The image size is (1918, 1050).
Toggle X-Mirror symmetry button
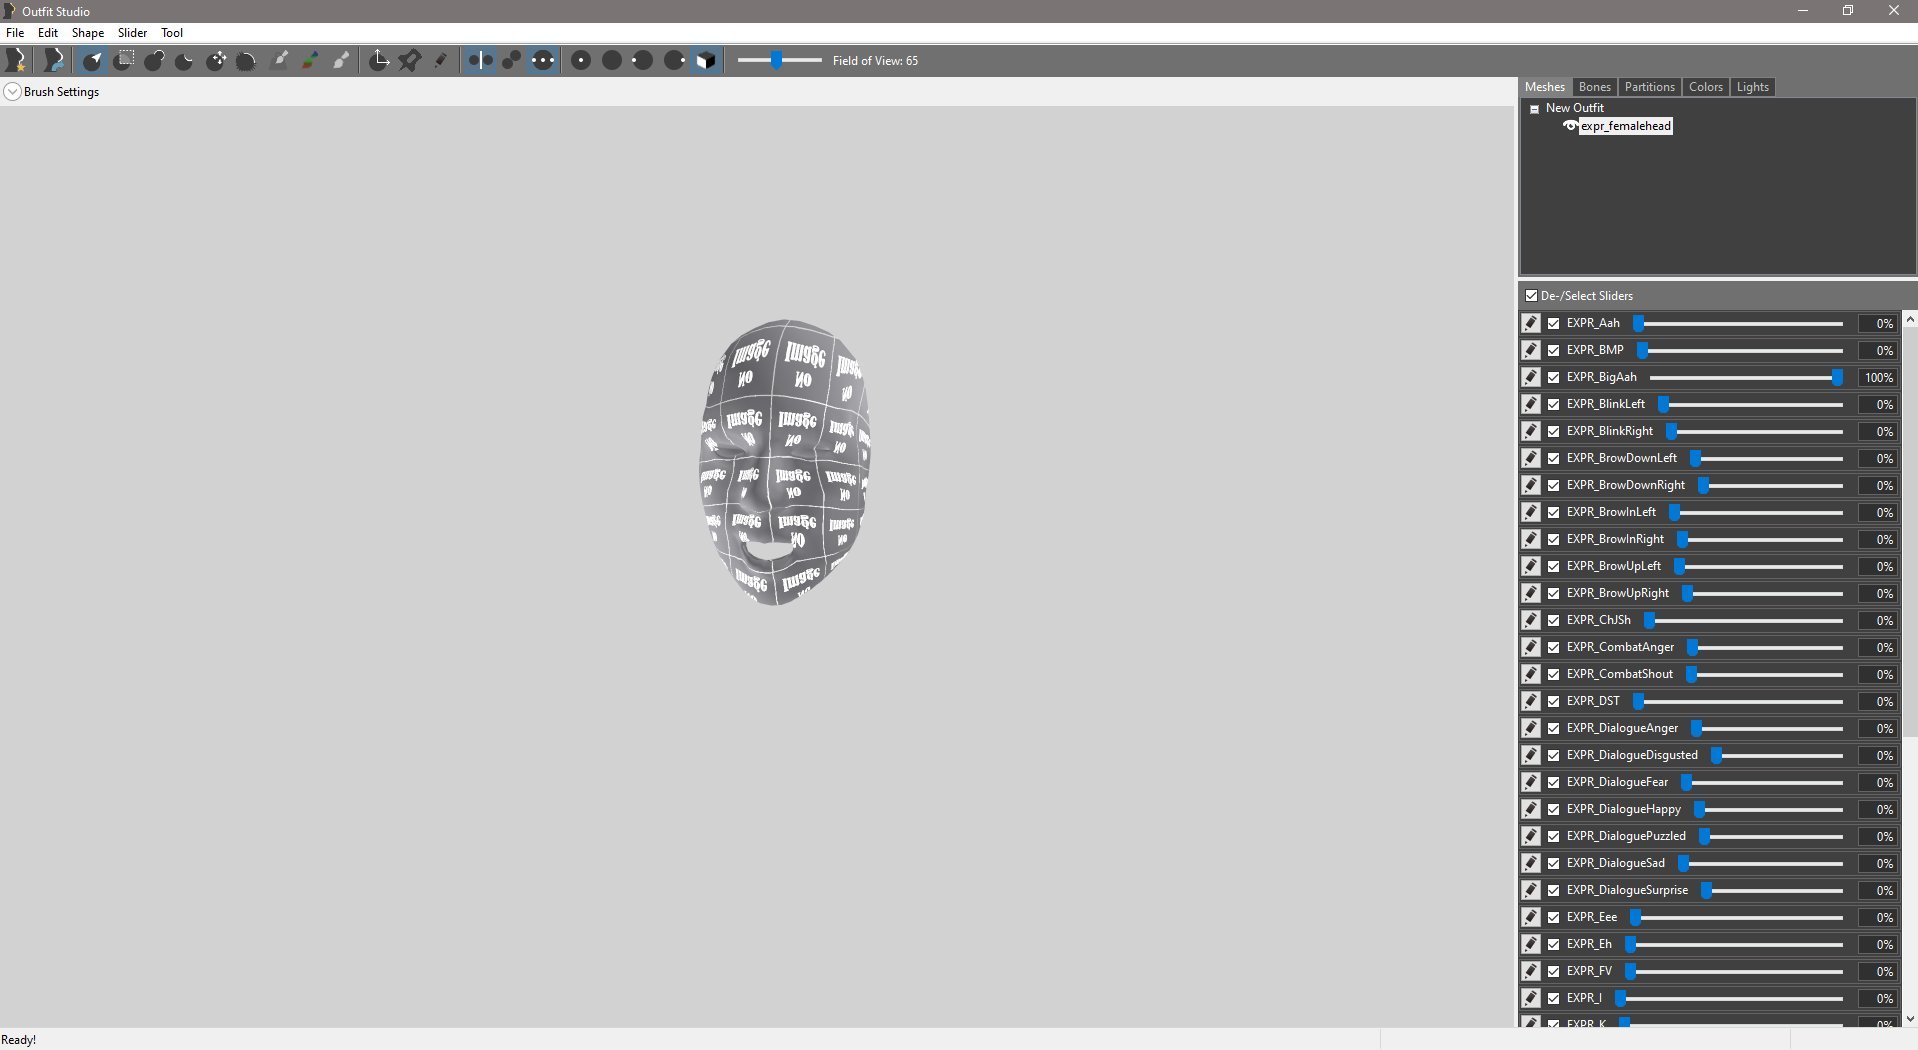[480, 61]
